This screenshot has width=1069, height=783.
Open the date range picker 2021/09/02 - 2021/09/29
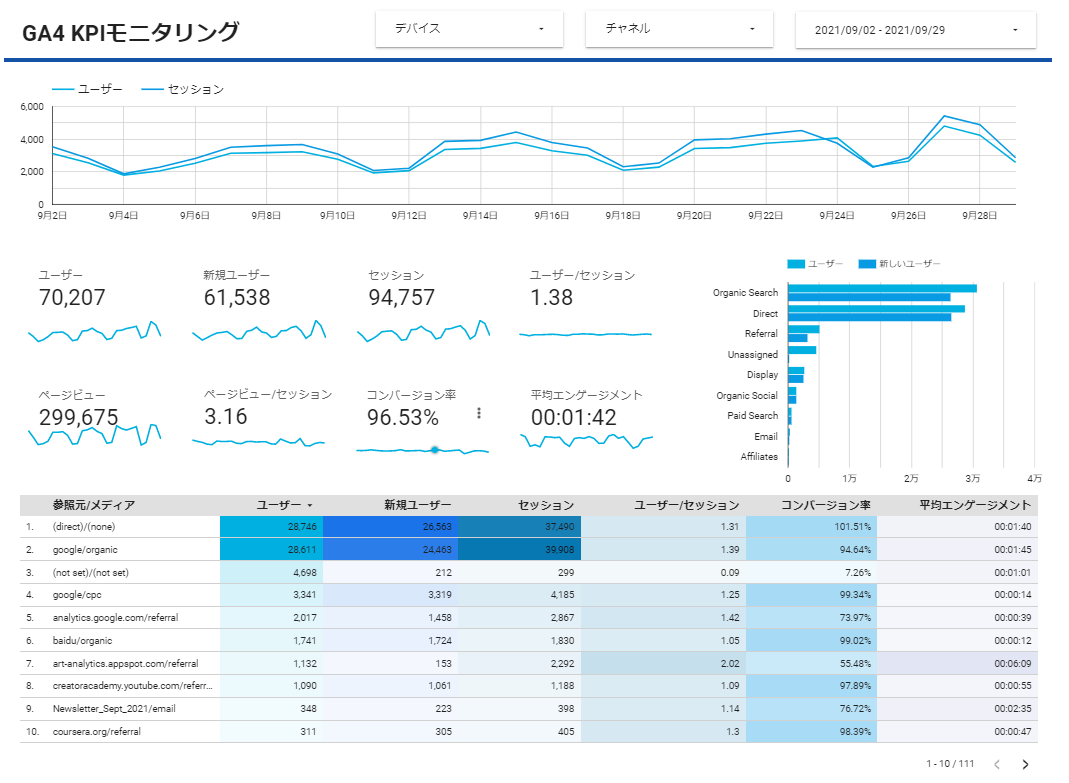915,30
